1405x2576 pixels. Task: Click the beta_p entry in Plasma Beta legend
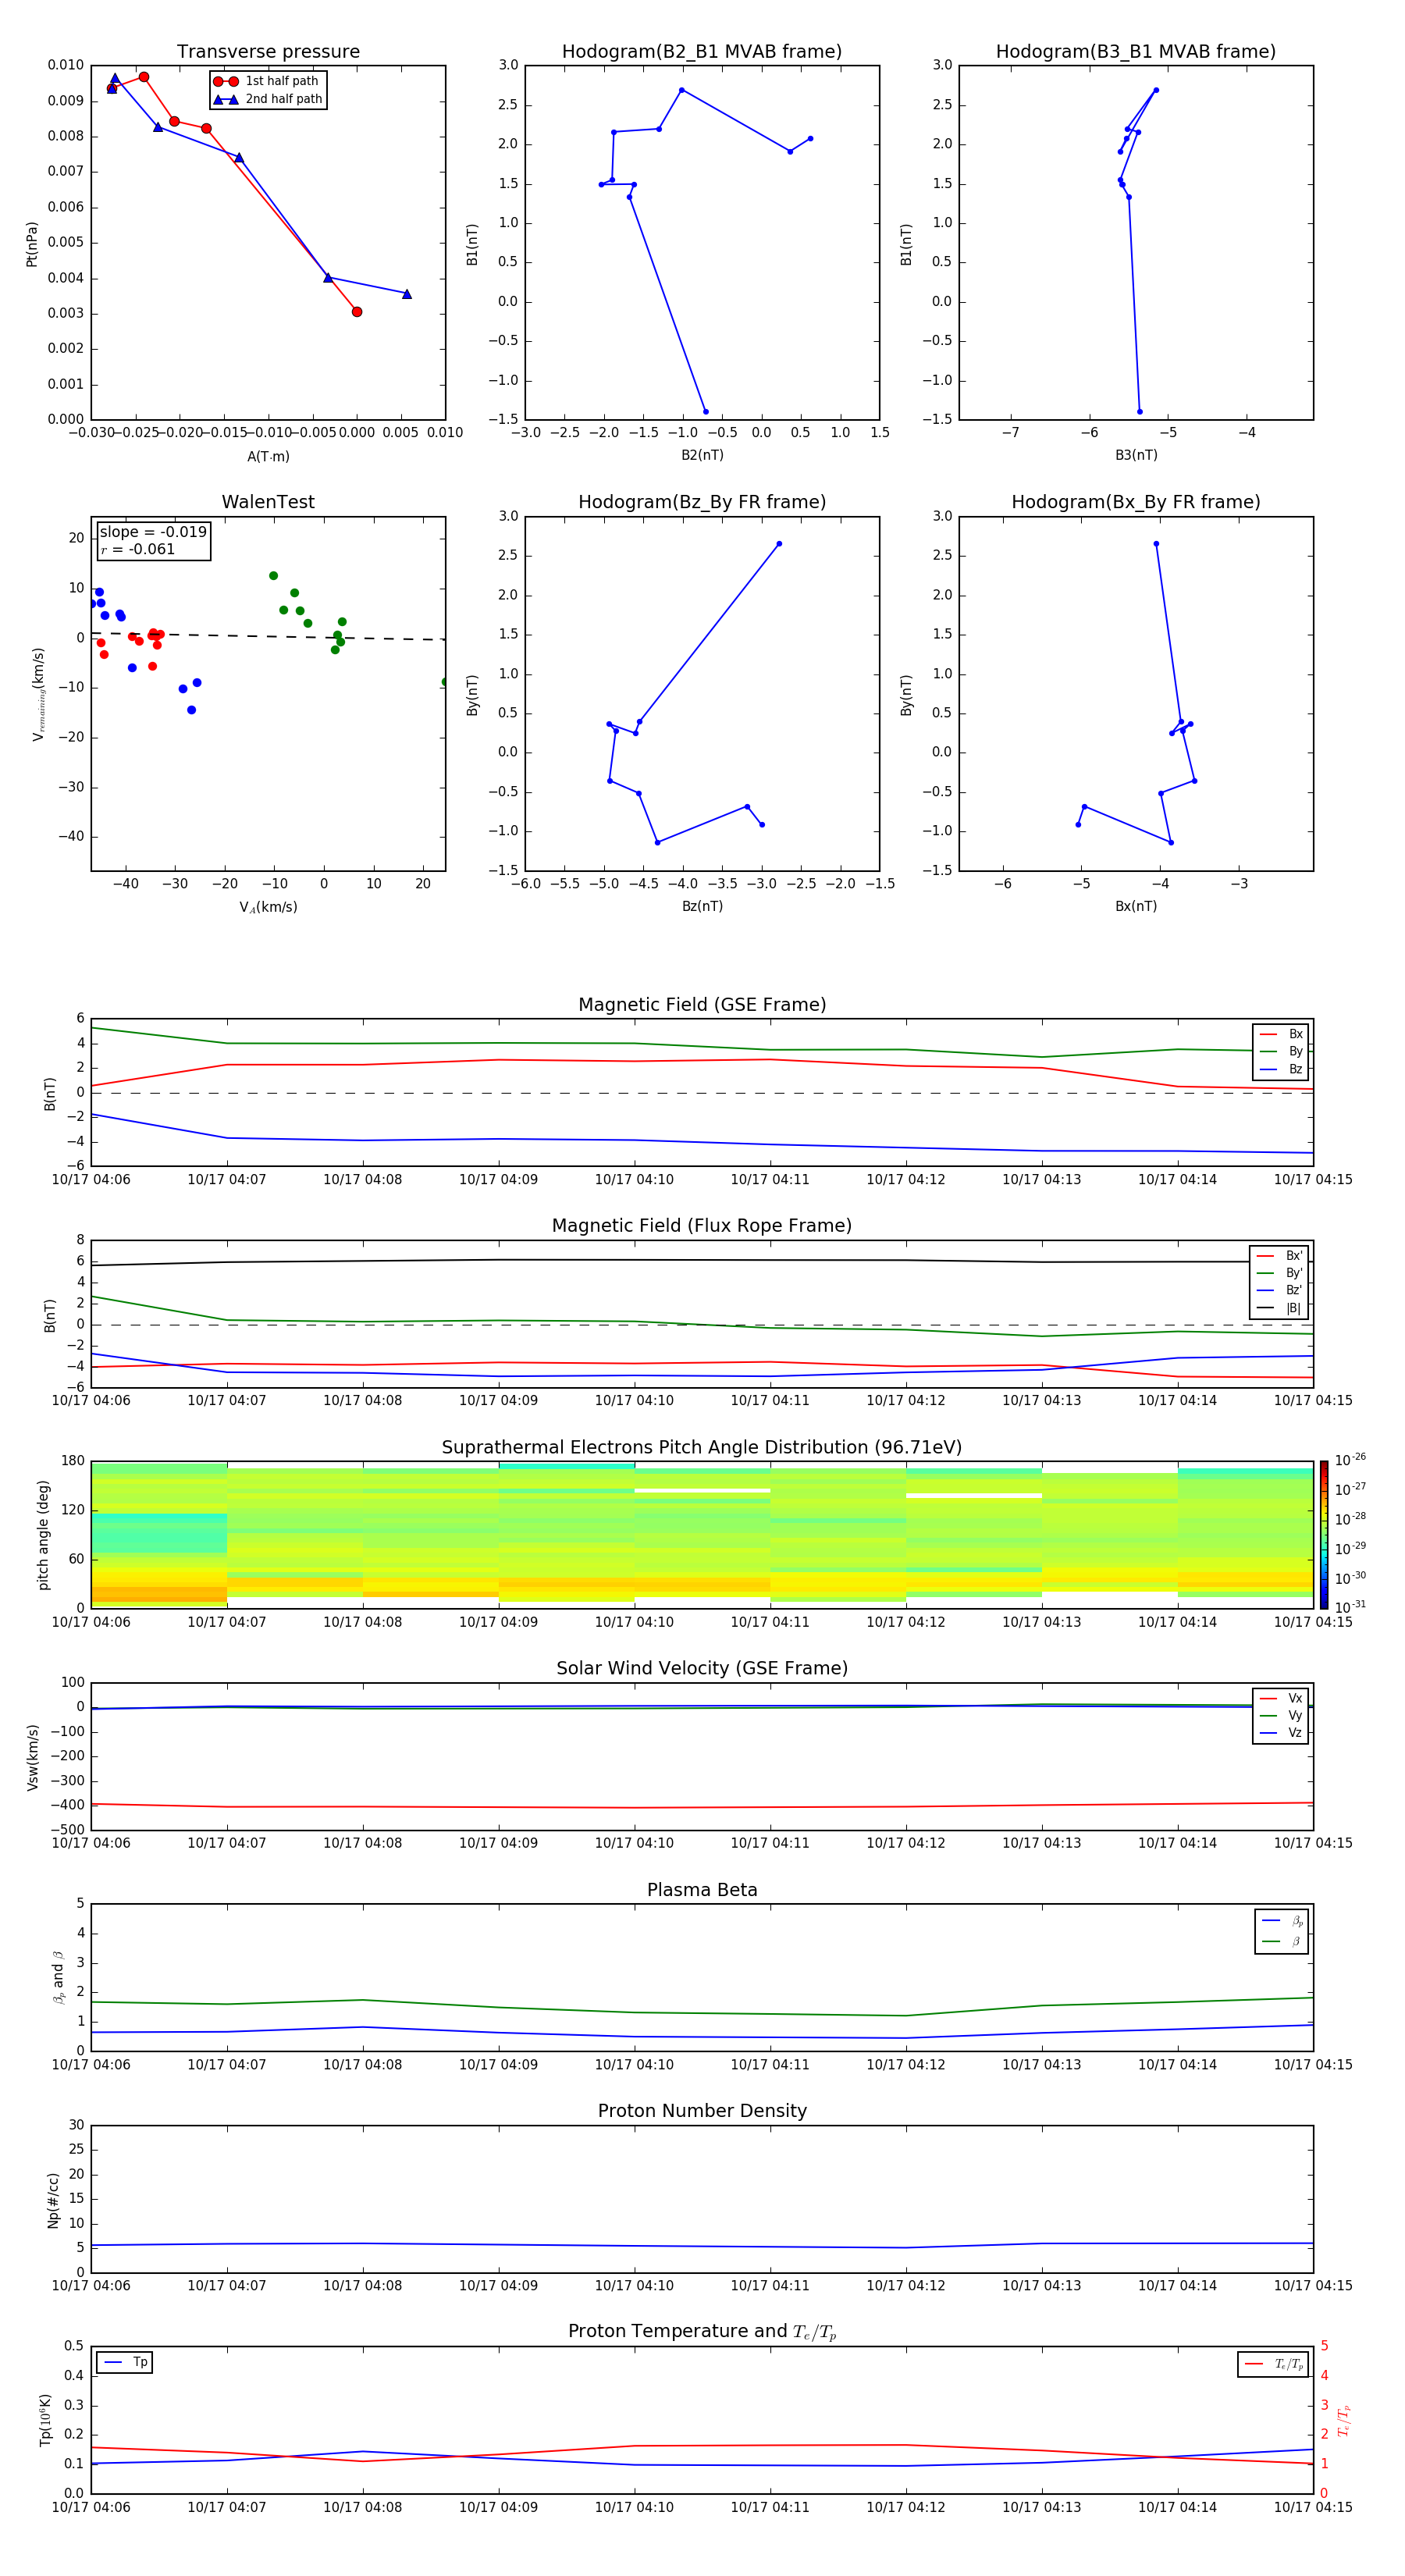[x=1283, y=1921]
